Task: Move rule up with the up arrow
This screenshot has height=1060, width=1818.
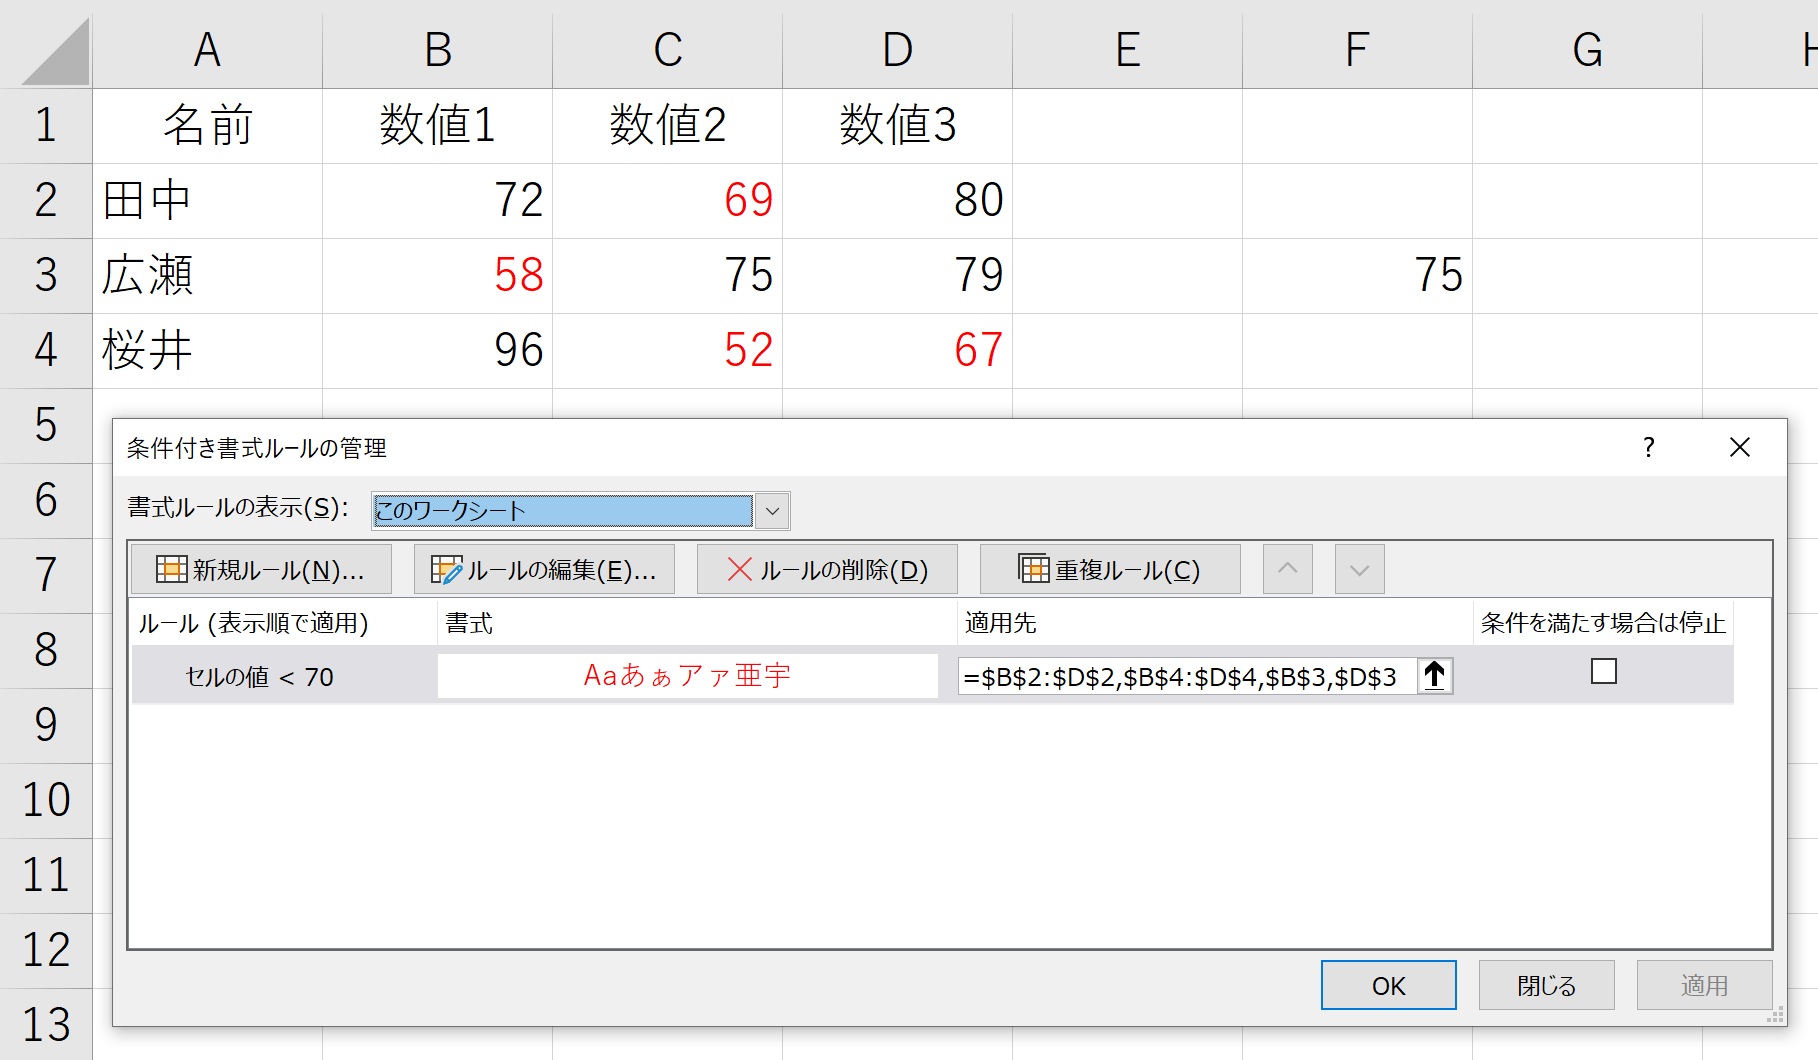Action: [x=1287, y=570]
